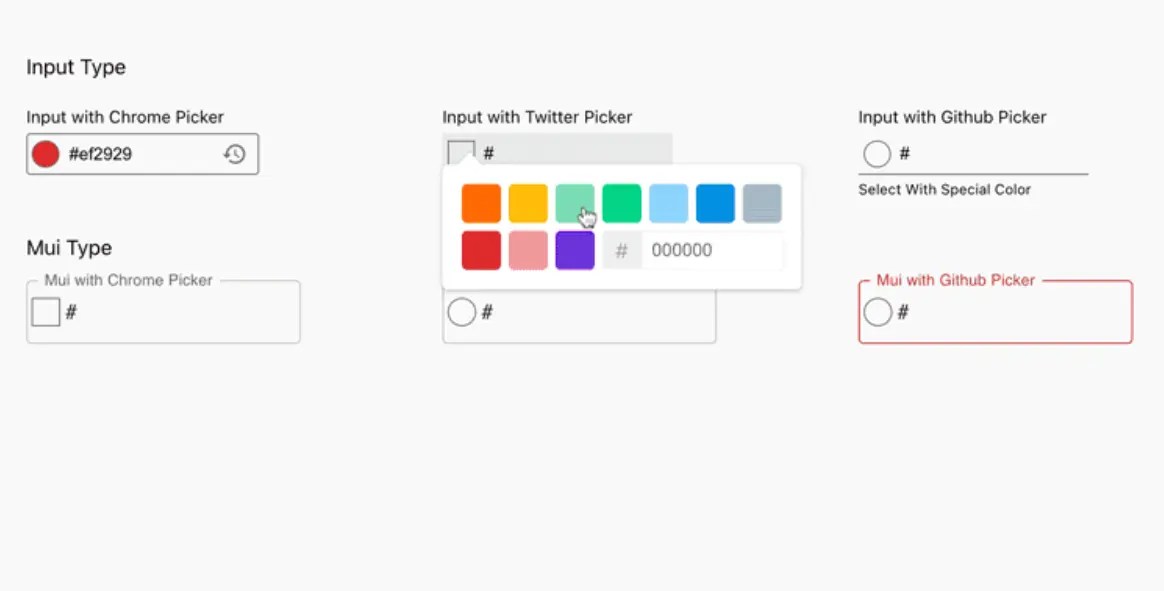The width and height of the screenshot is (1164, 591).
Task: Select the orange swatch in the Twitter picker
Action: (x=480, y=202)
